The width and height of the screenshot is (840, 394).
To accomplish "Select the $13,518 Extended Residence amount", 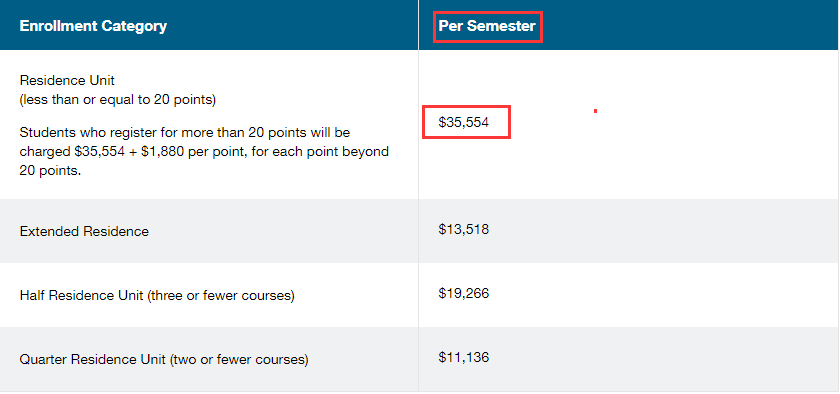I will tap(463, 229).
